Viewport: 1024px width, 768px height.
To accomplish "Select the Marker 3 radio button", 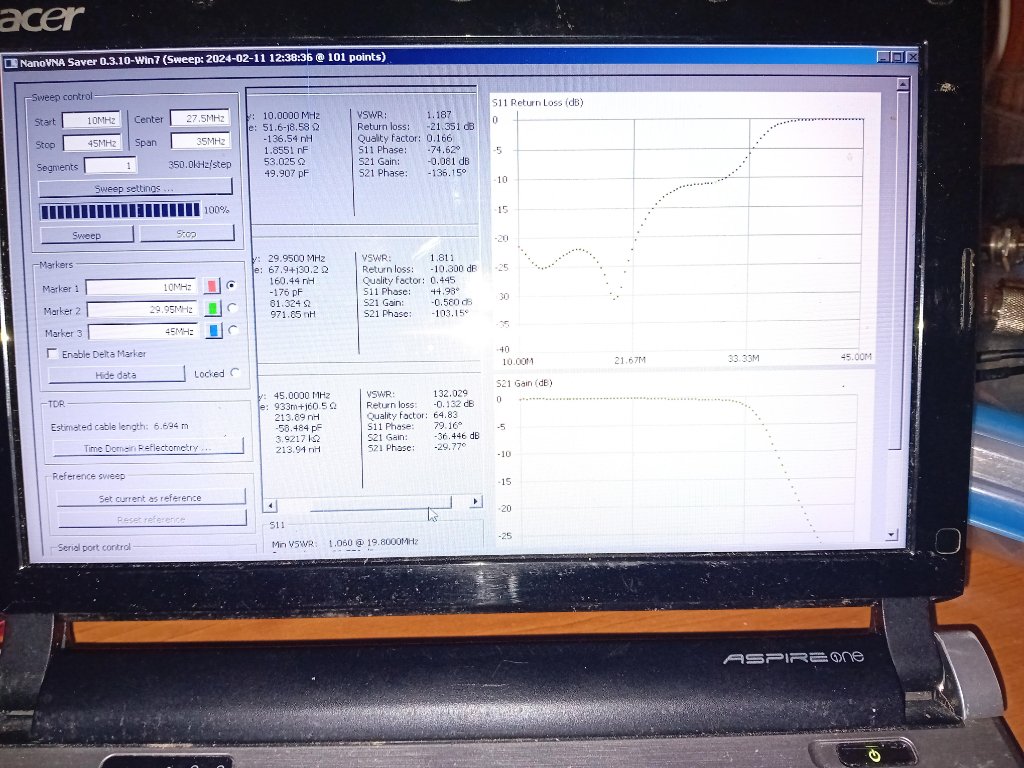I will point(233,330).
